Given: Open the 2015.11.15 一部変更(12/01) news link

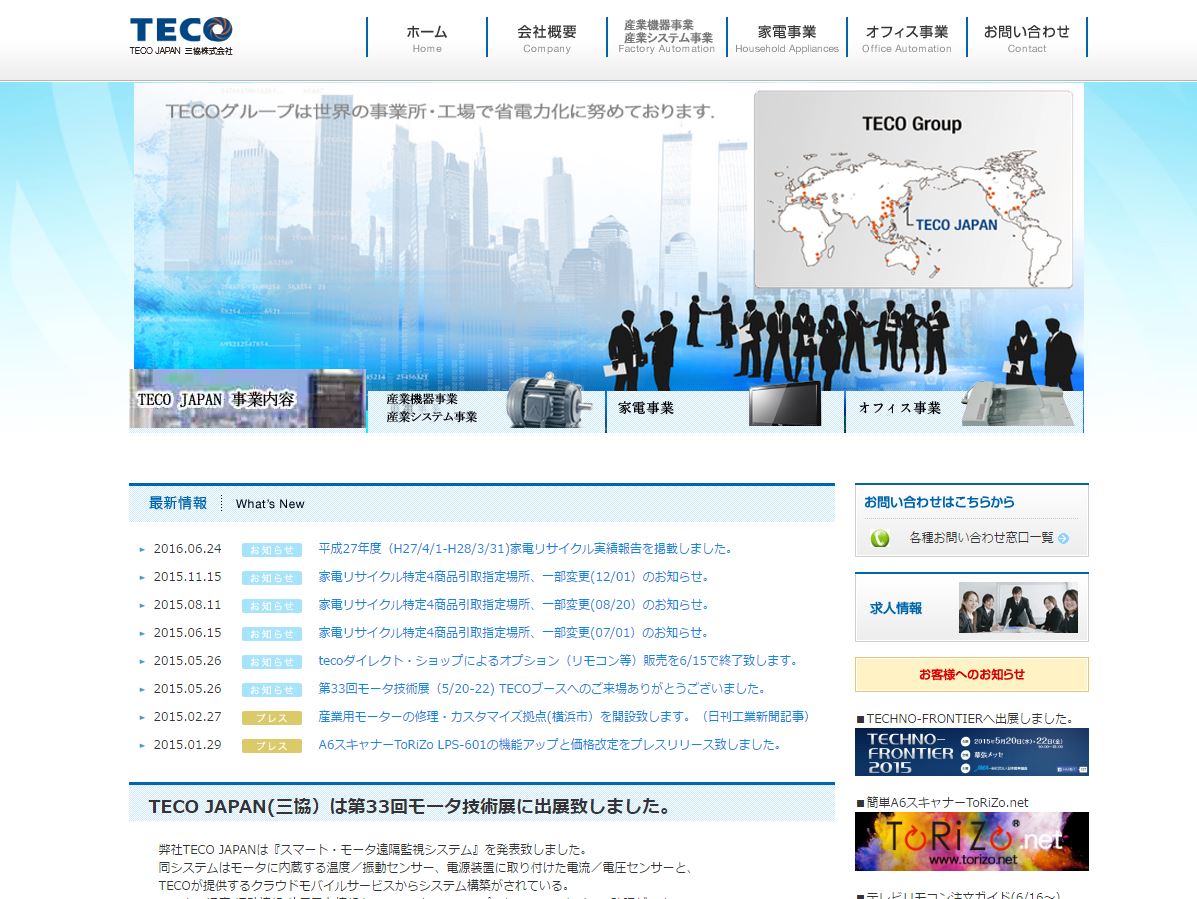Looking at the screenshot, I should [515, 577].
